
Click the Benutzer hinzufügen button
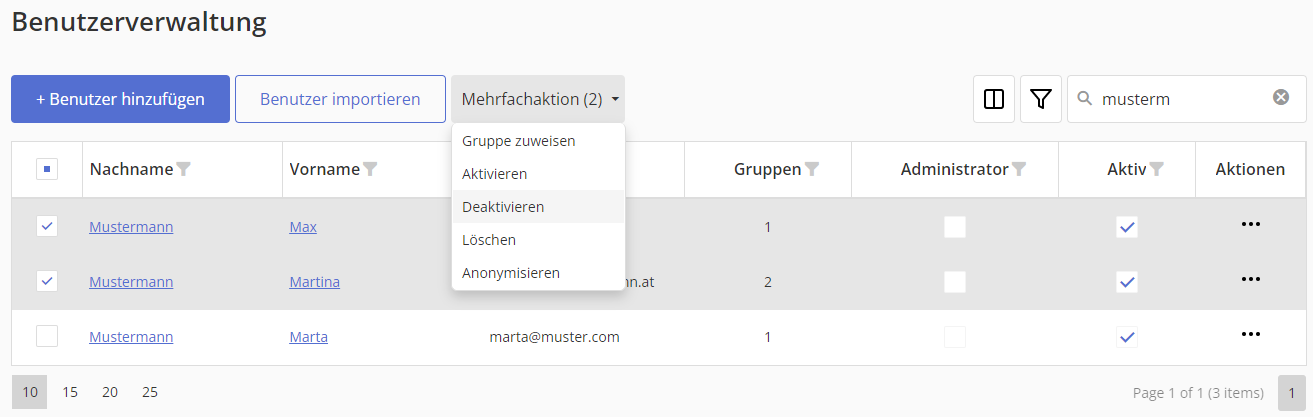[120, 99]
